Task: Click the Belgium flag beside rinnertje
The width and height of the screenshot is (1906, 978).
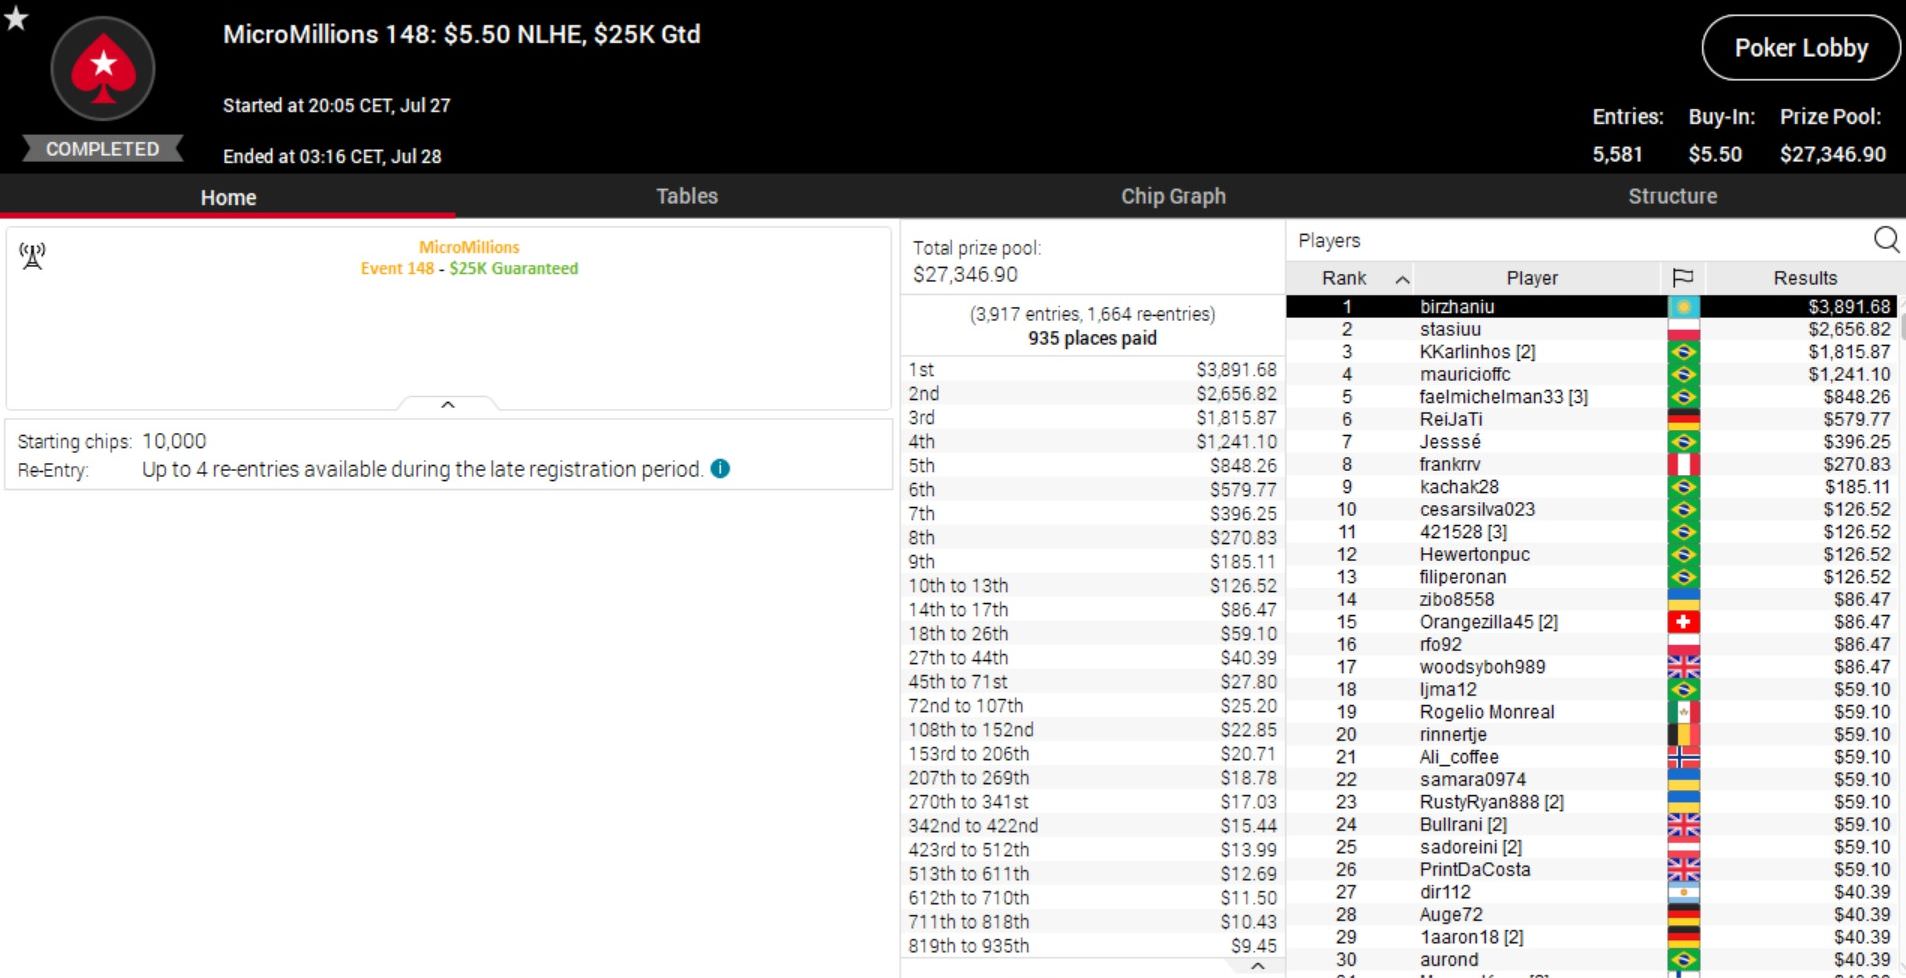Action: pyautogui.click(x=1683, y=734)
